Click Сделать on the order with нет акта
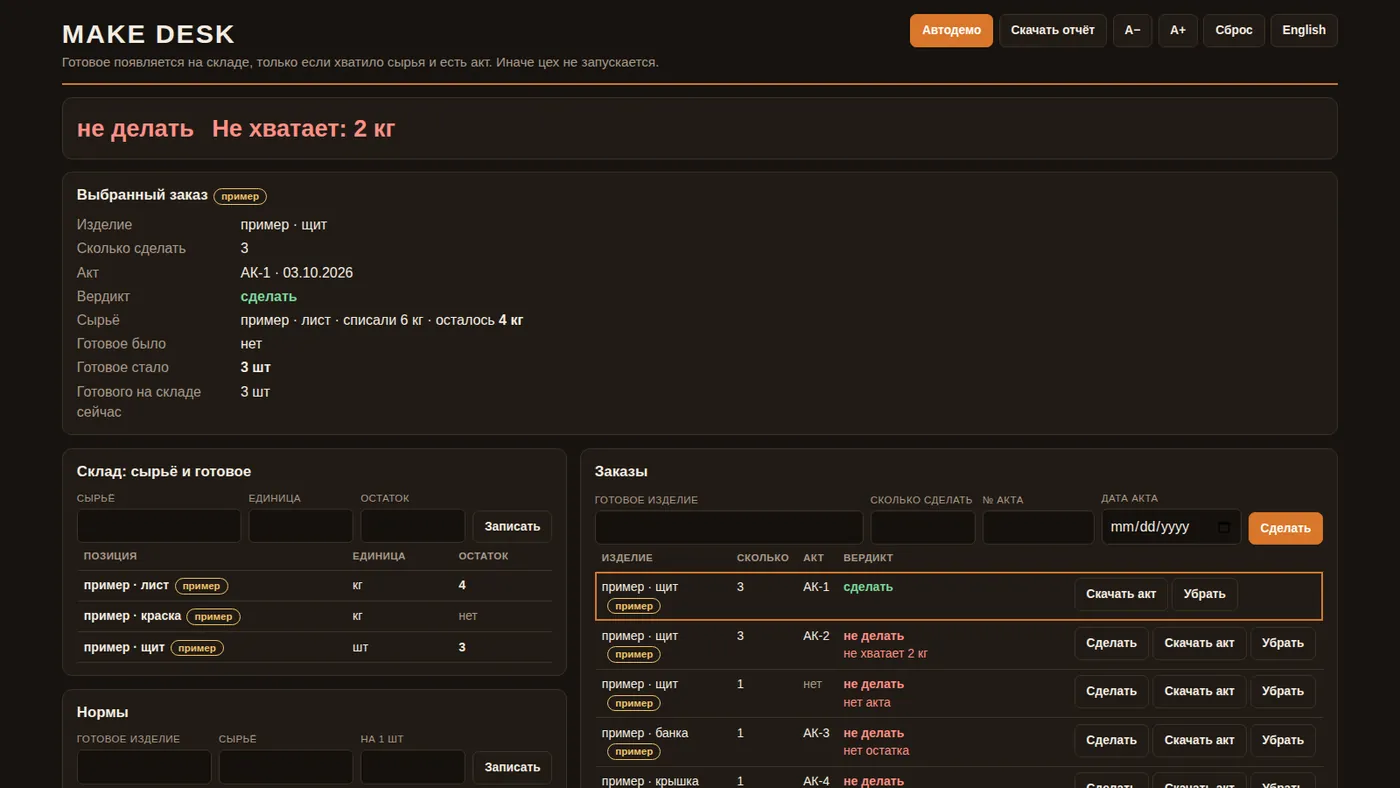The image size is (1400, 788). tap(1112, 691)
